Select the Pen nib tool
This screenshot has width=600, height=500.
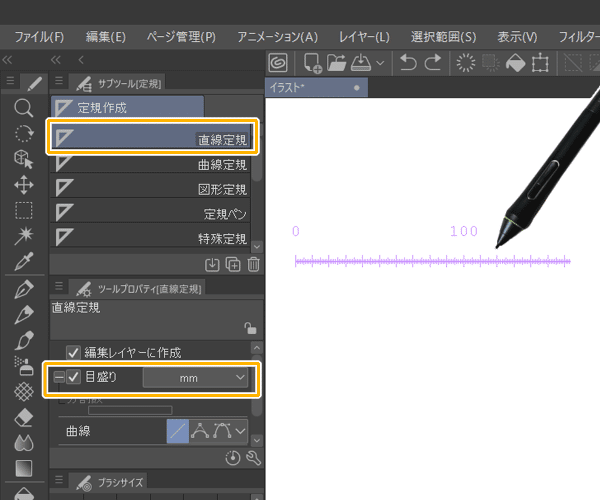pyautogui.click(x=24, y=289)
